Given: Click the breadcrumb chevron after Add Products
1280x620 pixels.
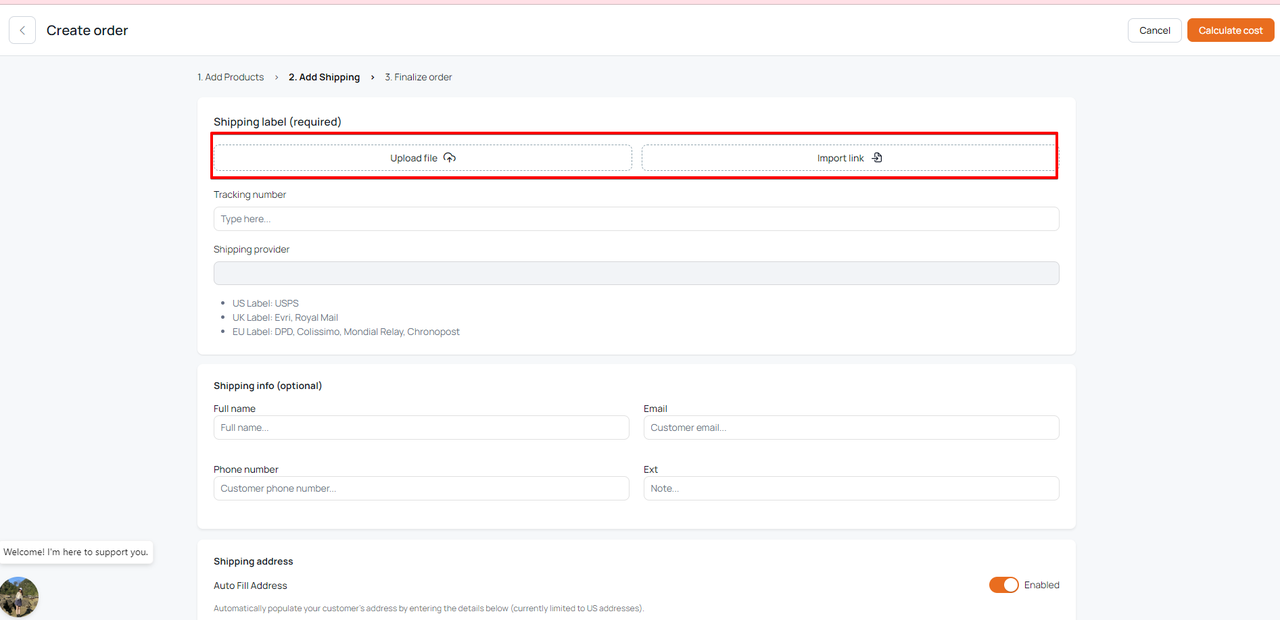Looking at the screenshot, I should pos(277,77).
